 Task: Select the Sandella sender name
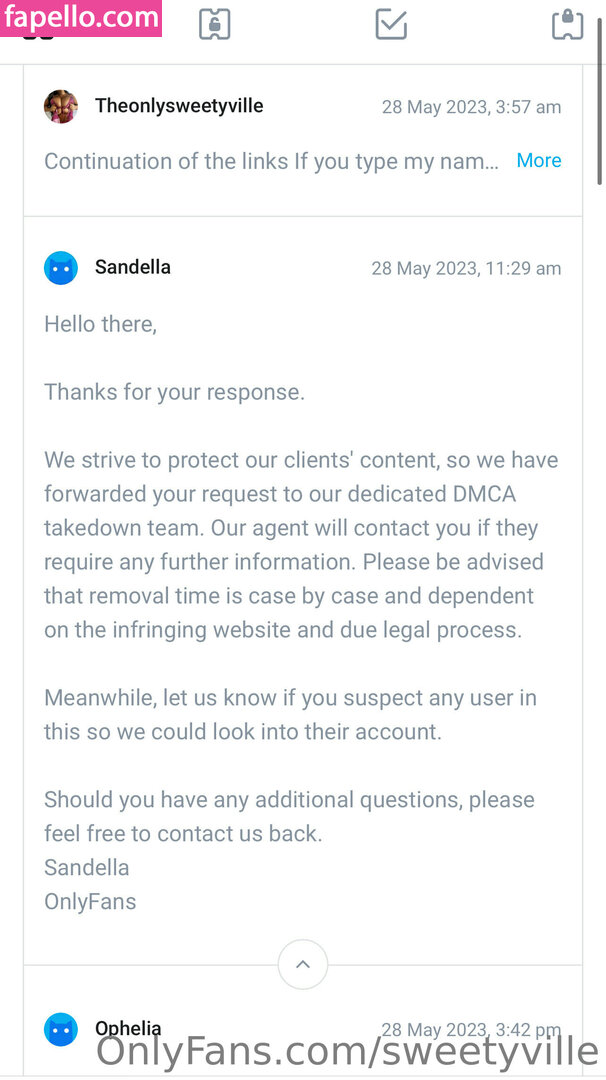[133, 267]
